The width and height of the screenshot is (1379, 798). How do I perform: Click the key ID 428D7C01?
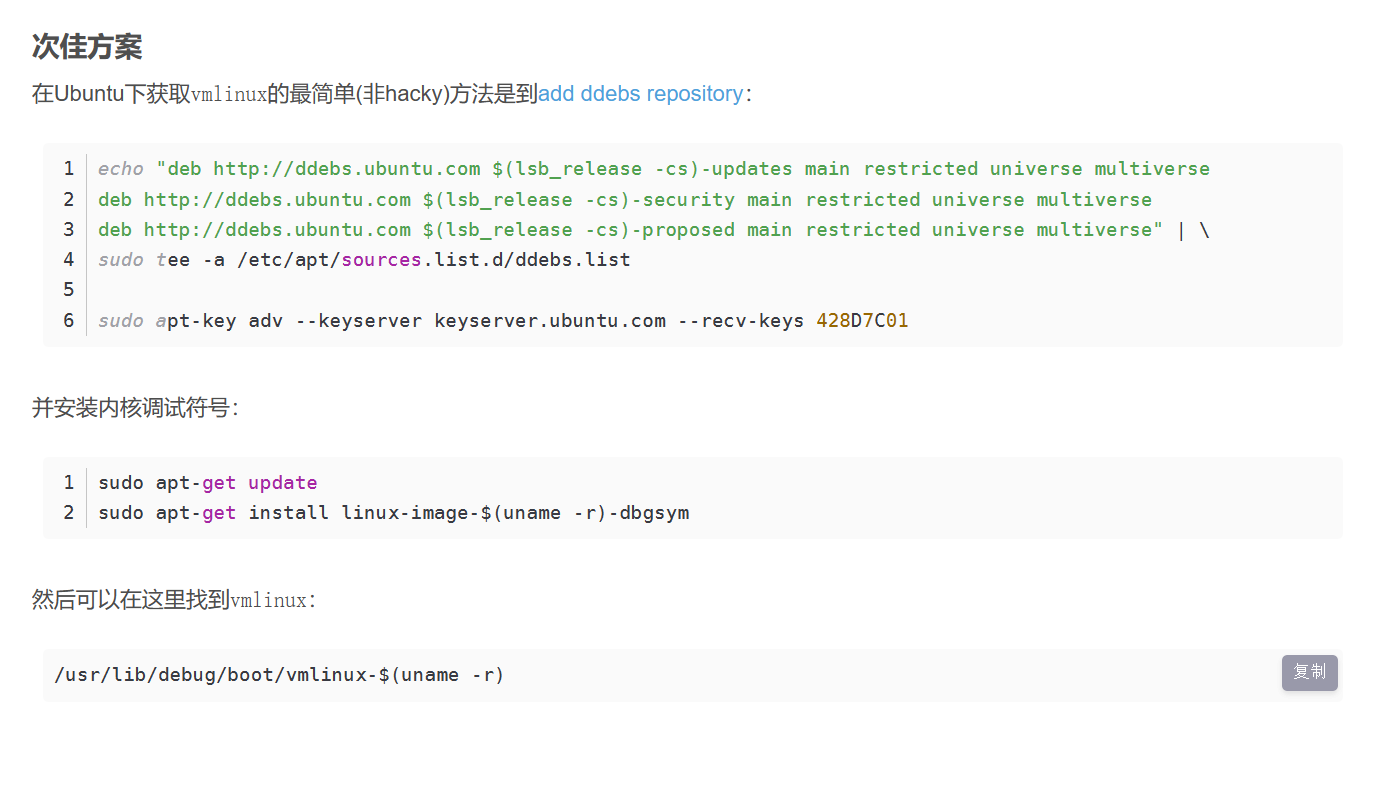[862, 321]
